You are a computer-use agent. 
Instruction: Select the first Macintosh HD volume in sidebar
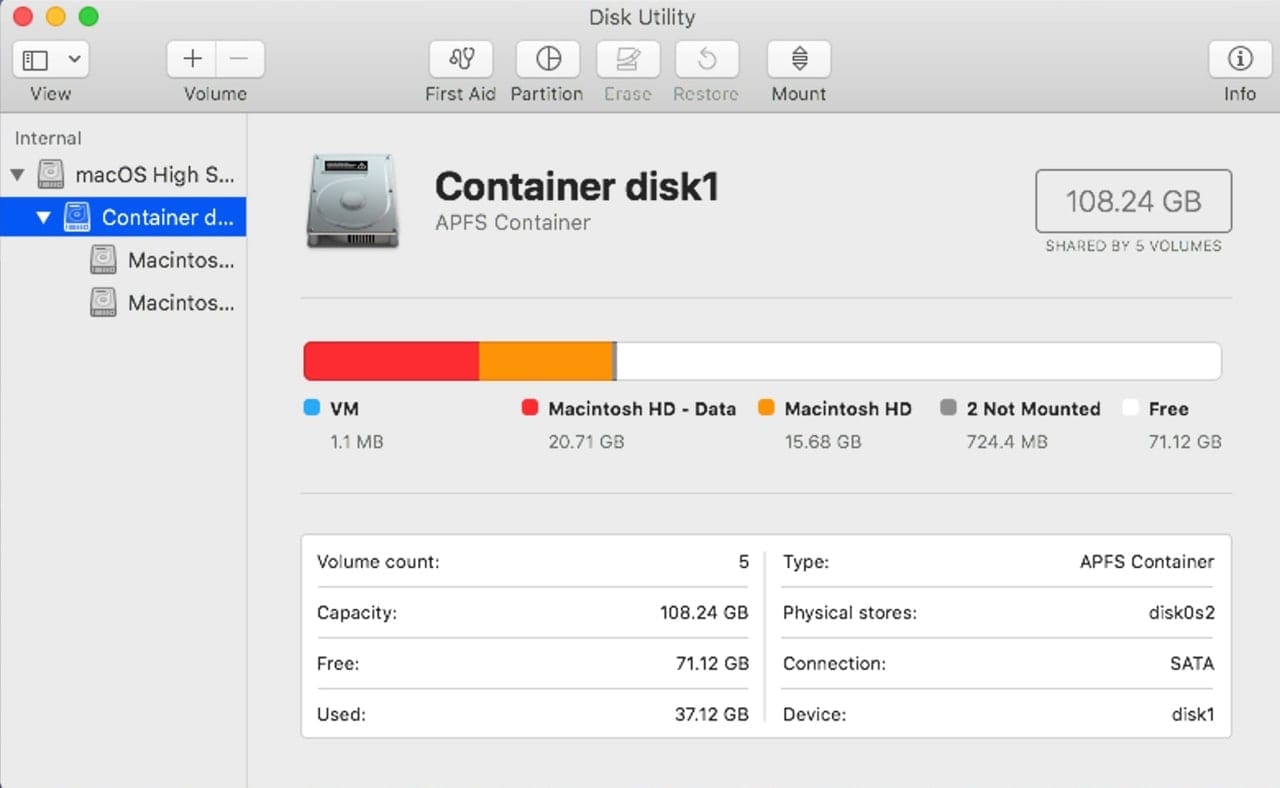180,260
